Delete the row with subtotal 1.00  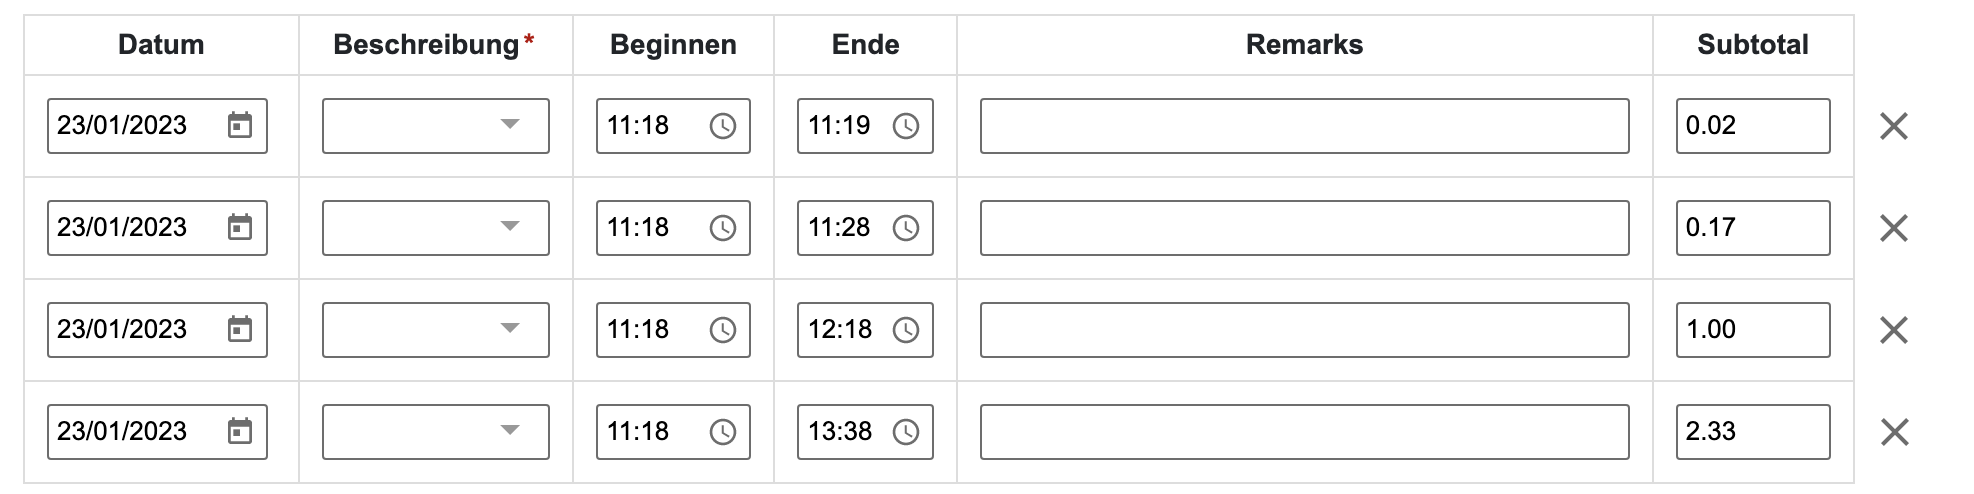click(1894, 330)
